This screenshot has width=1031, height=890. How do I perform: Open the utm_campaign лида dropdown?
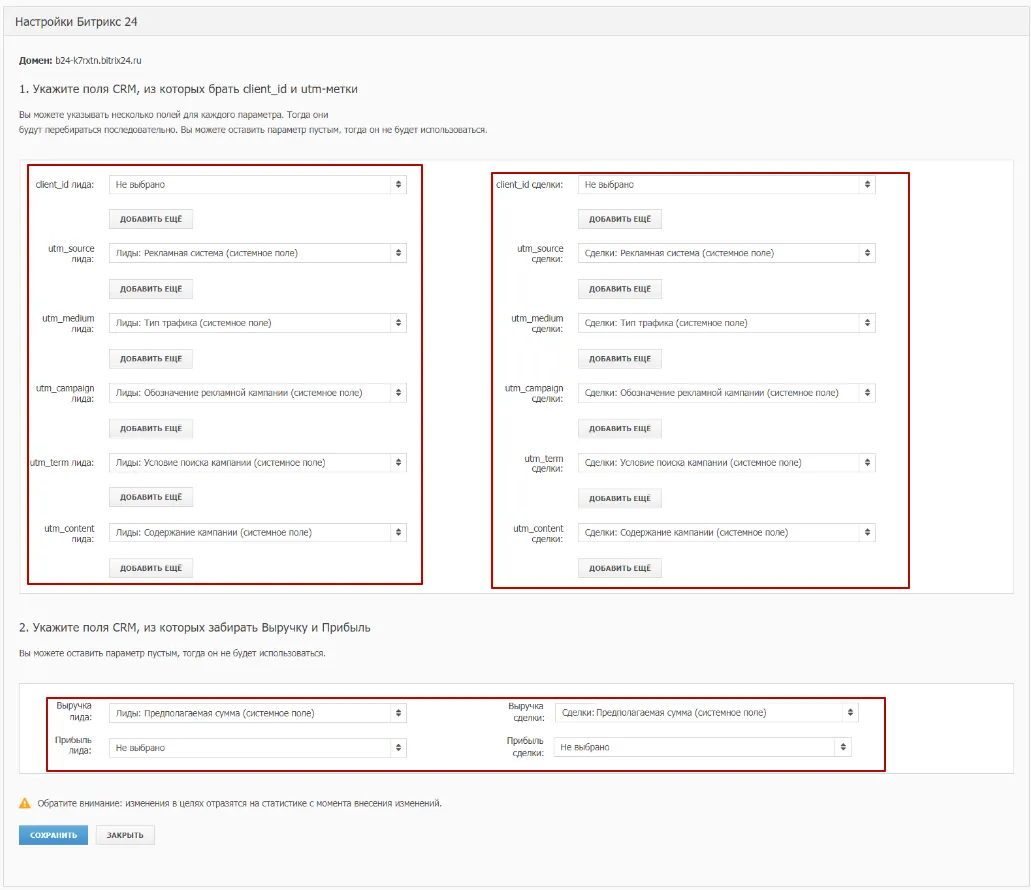(258, 392)
